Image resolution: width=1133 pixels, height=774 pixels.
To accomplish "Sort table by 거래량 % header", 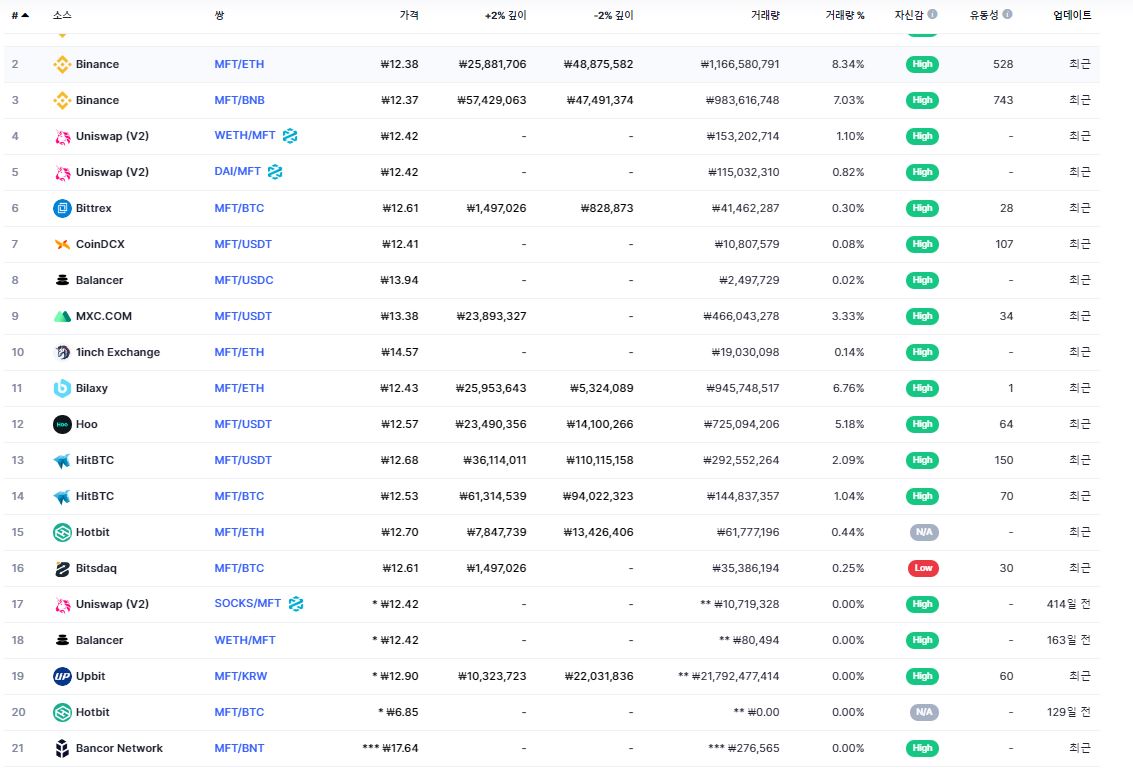I will (x=845, y=15).
